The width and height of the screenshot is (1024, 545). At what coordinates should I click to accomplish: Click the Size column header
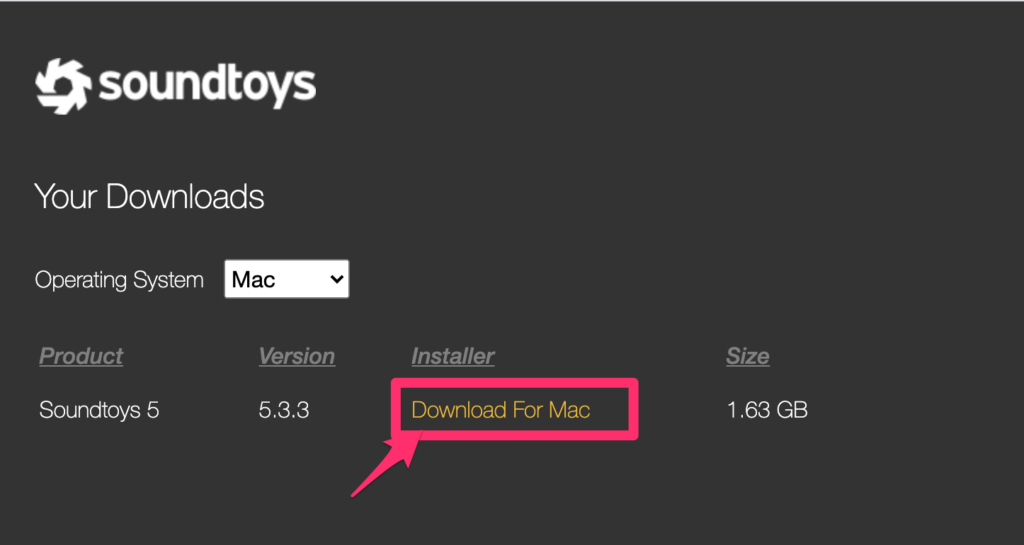coord(747,356)
